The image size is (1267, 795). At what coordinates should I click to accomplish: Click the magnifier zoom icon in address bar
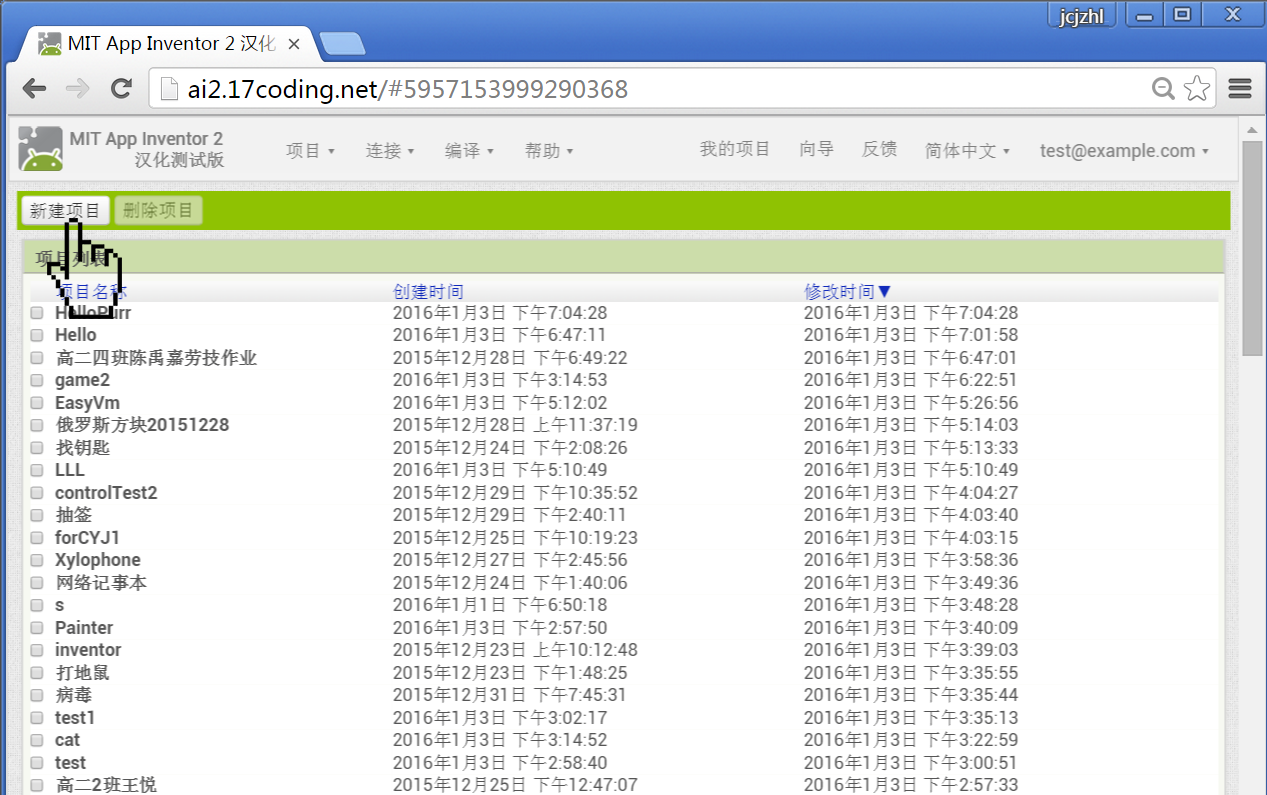pos(1163,89)
